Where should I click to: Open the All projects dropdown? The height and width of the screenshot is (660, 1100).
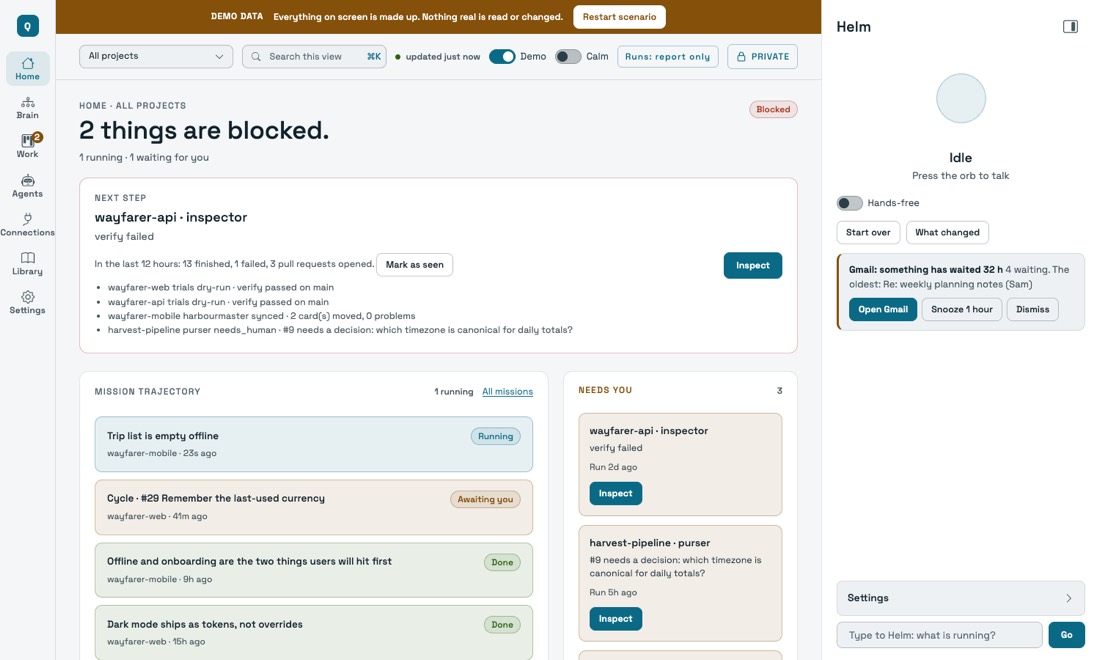coord(156,56)
